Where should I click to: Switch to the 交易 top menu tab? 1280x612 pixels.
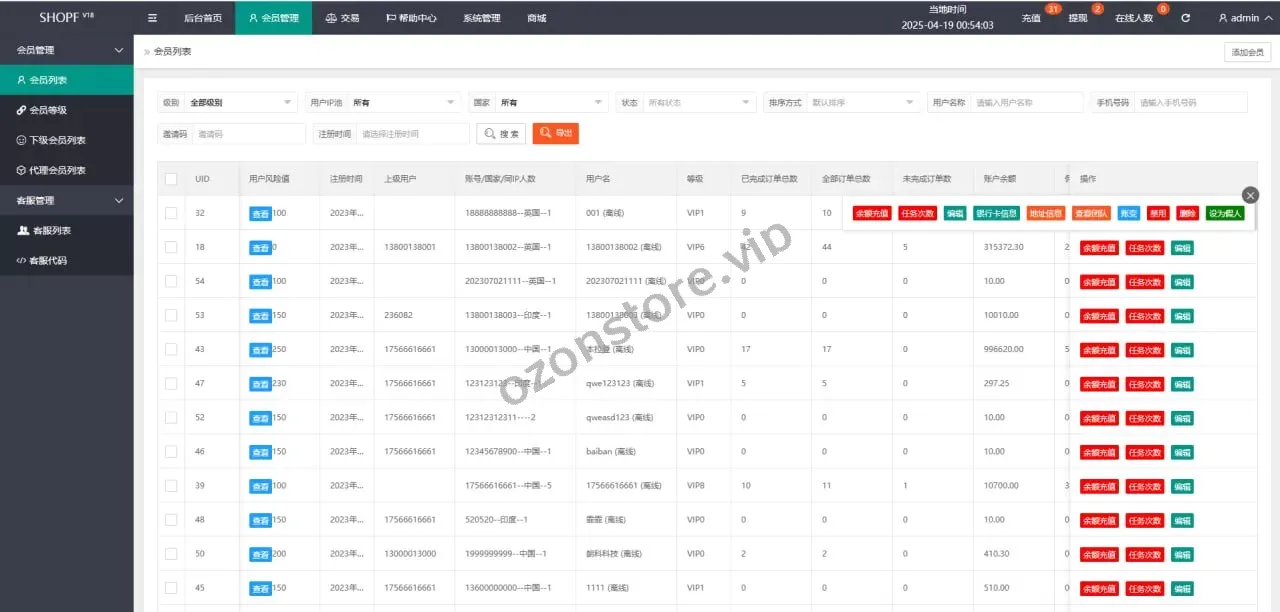tap(342, 18)
